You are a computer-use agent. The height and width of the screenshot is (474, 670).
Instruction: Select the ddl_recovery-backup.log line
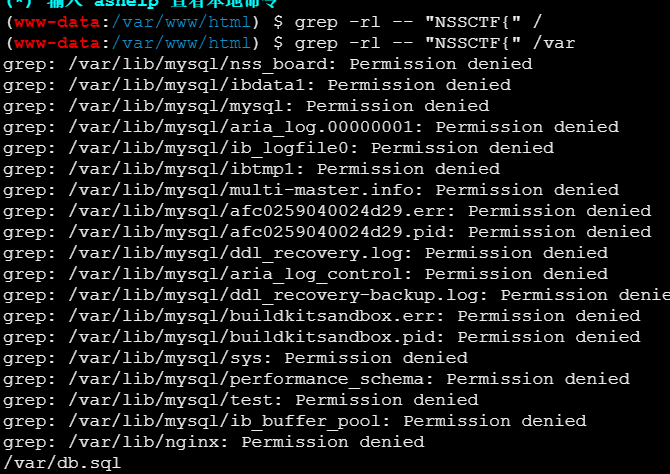coord(336,295)
